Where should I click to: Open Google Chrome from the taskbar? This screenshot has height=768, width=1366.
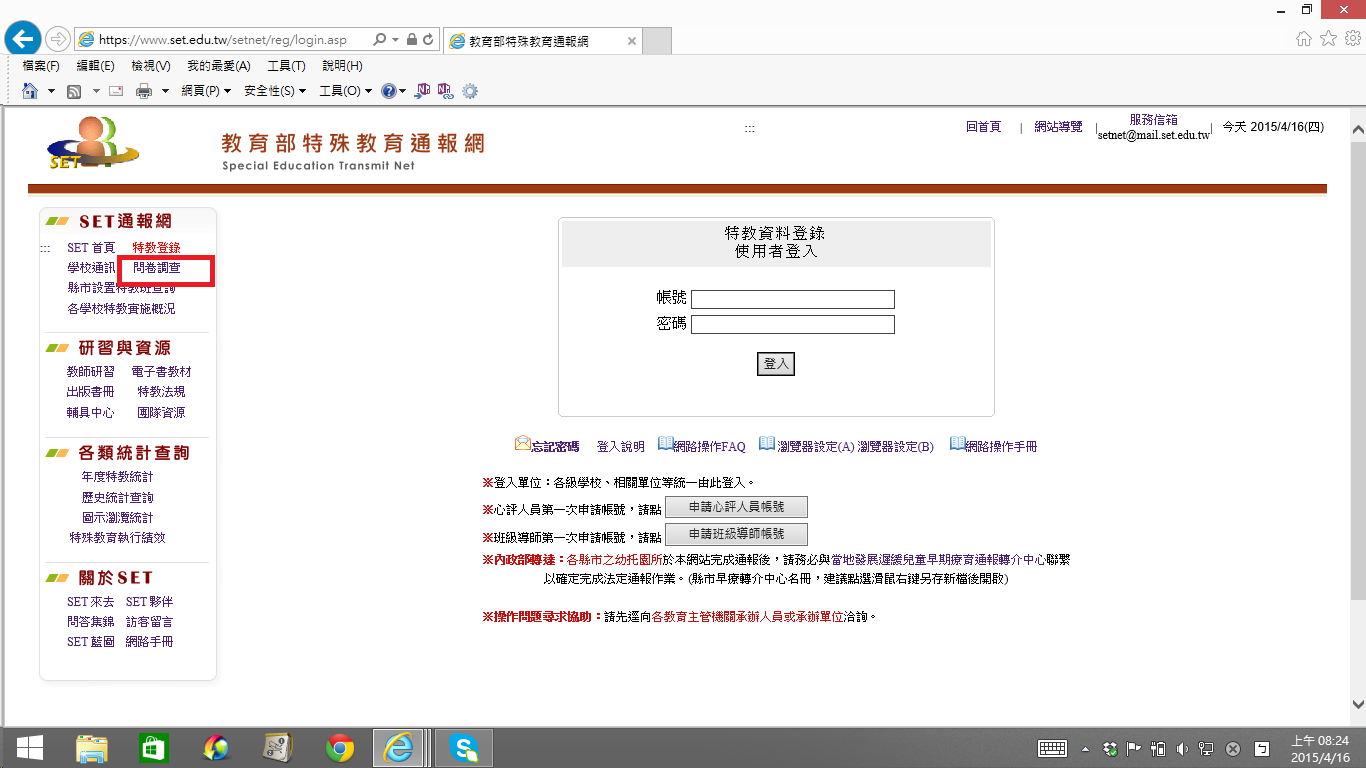point(340,748)
